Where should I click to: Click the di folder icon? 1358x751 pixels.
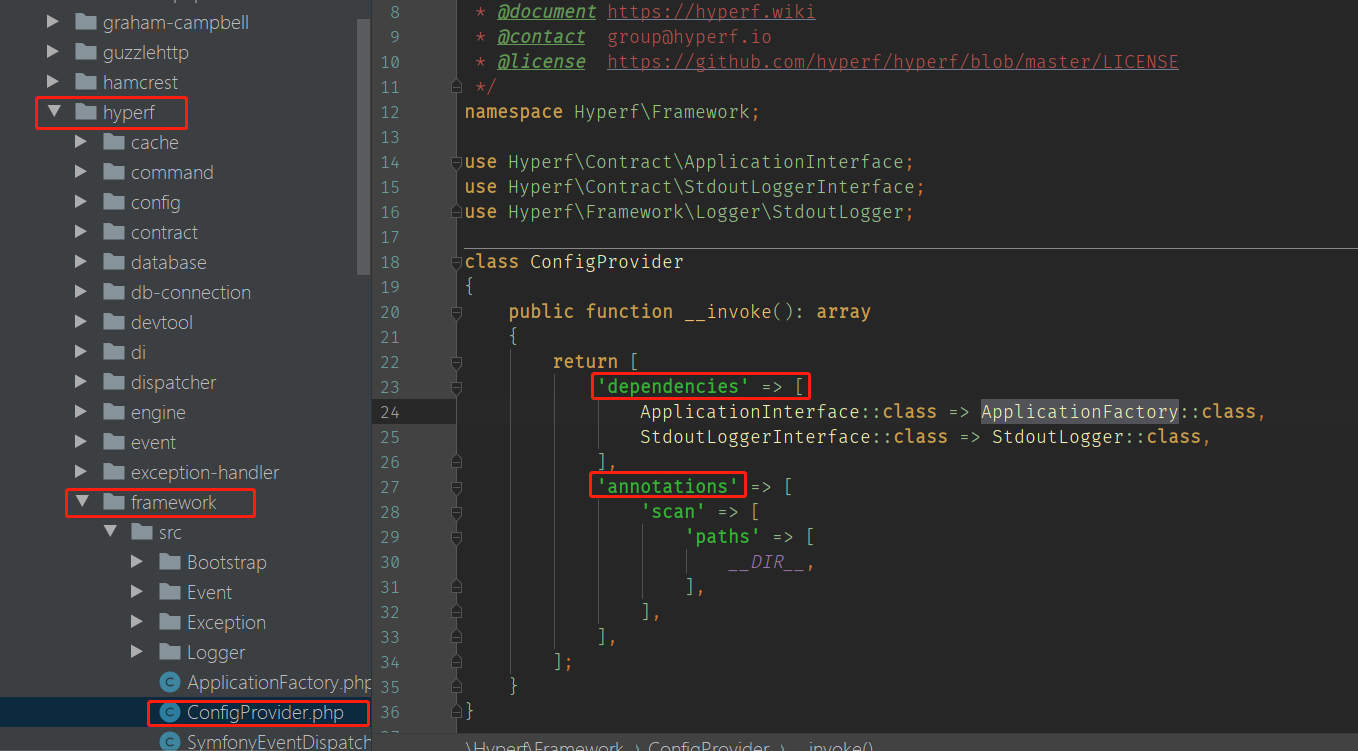pos(113,352)
